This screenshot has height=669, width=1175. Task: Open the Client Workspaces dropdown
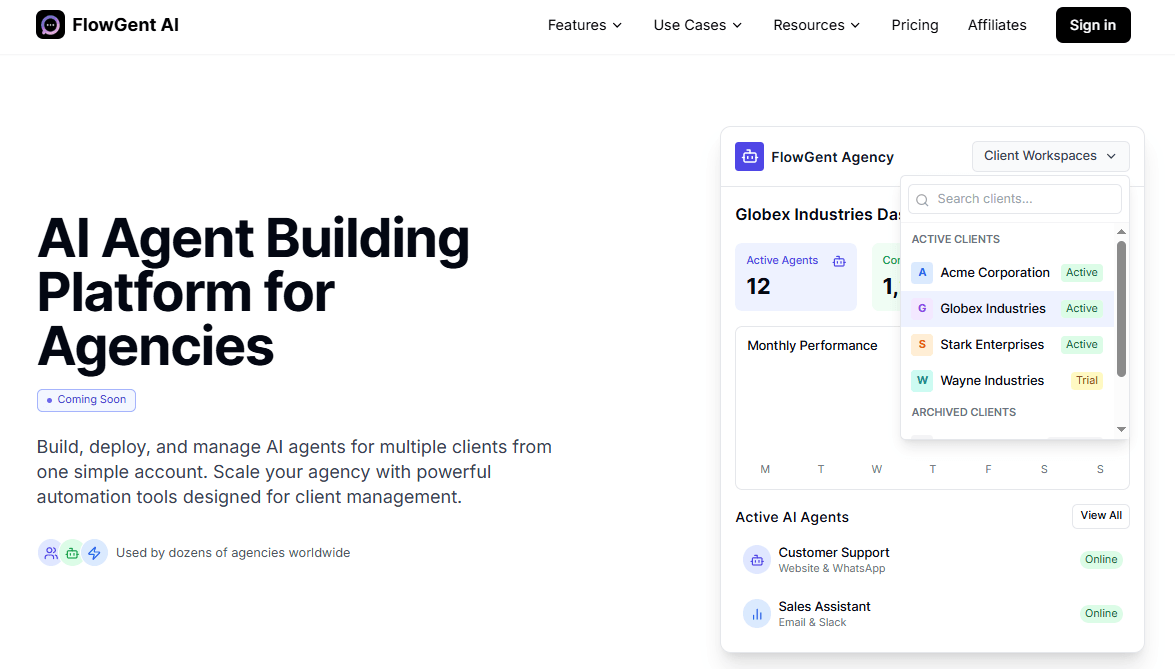coord(1050,155)
